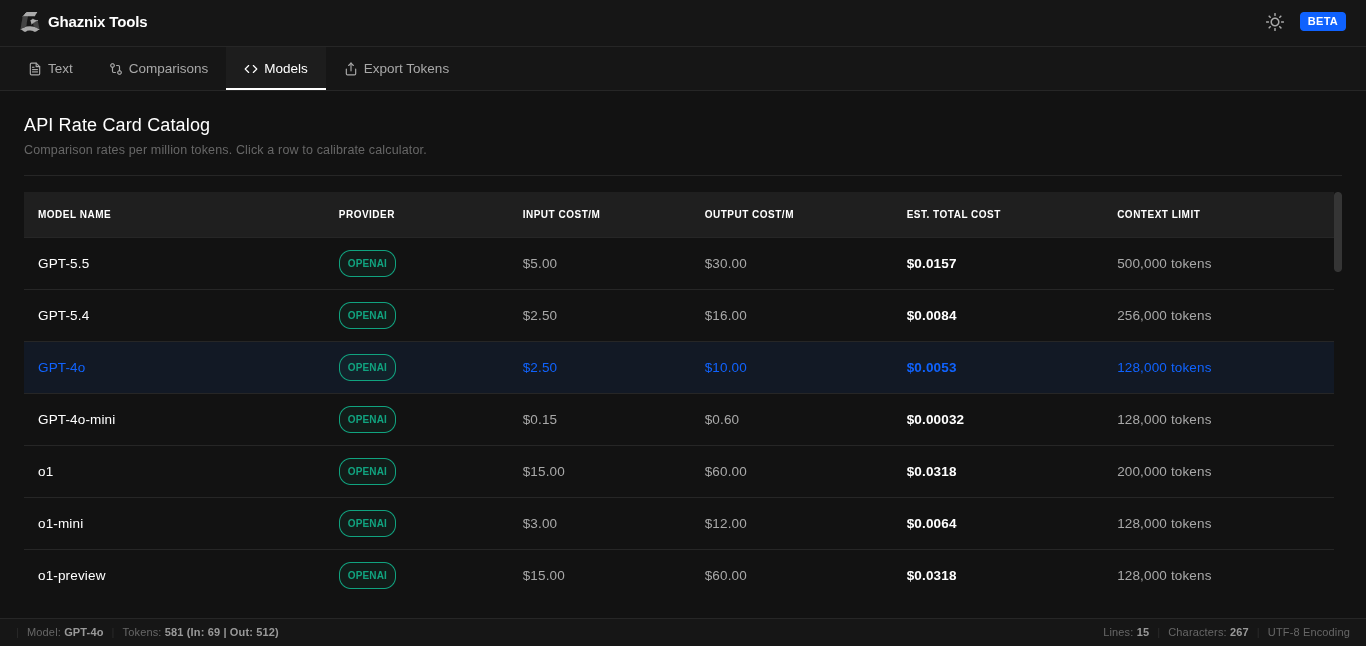The image size is (1366, 646).
Task: Click the $0.60 output cost value
Action: pyautogui.click(x=722, y=420)
